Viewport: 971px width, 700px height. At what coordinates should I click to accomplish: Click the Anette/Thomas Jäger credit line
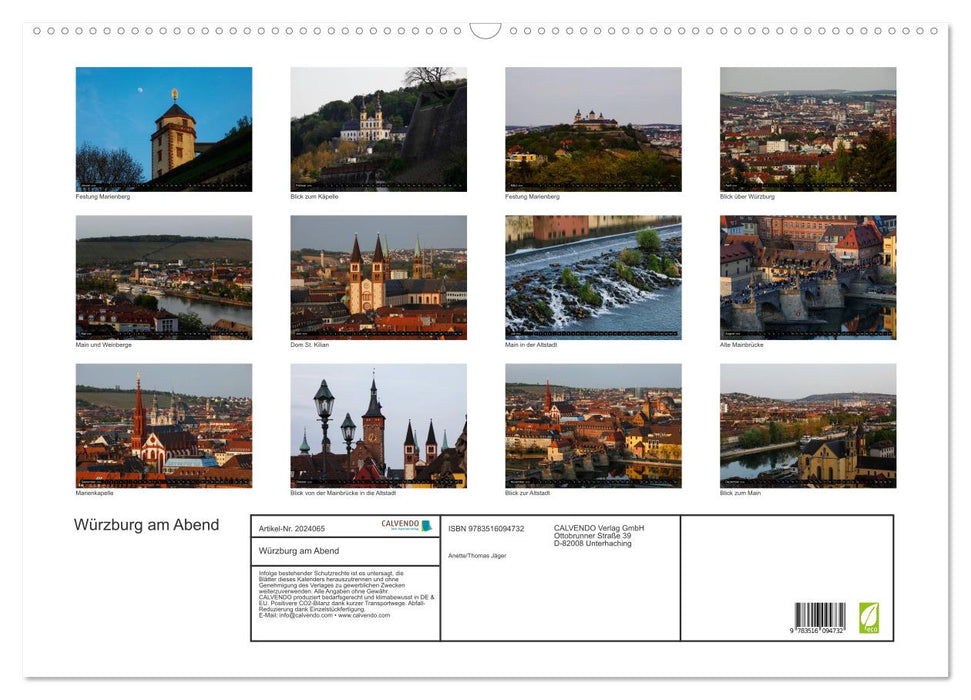pos(478,554)
